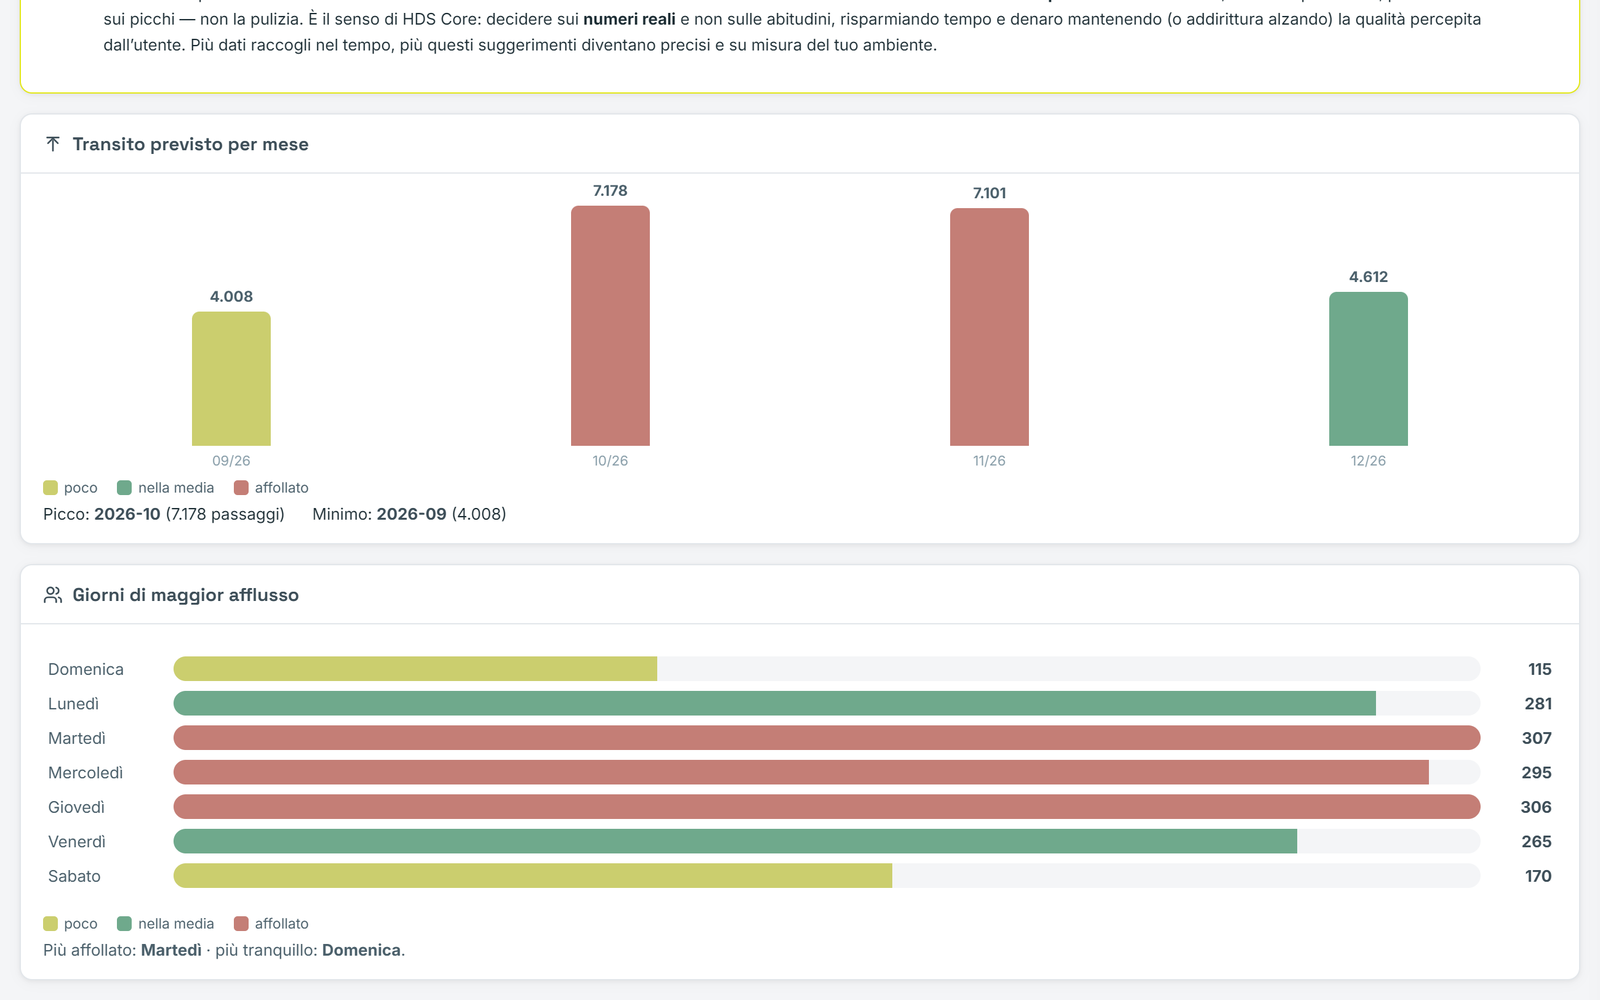Click the Domenica row label
The image size is (1600, 1000).
click(86, 669)
